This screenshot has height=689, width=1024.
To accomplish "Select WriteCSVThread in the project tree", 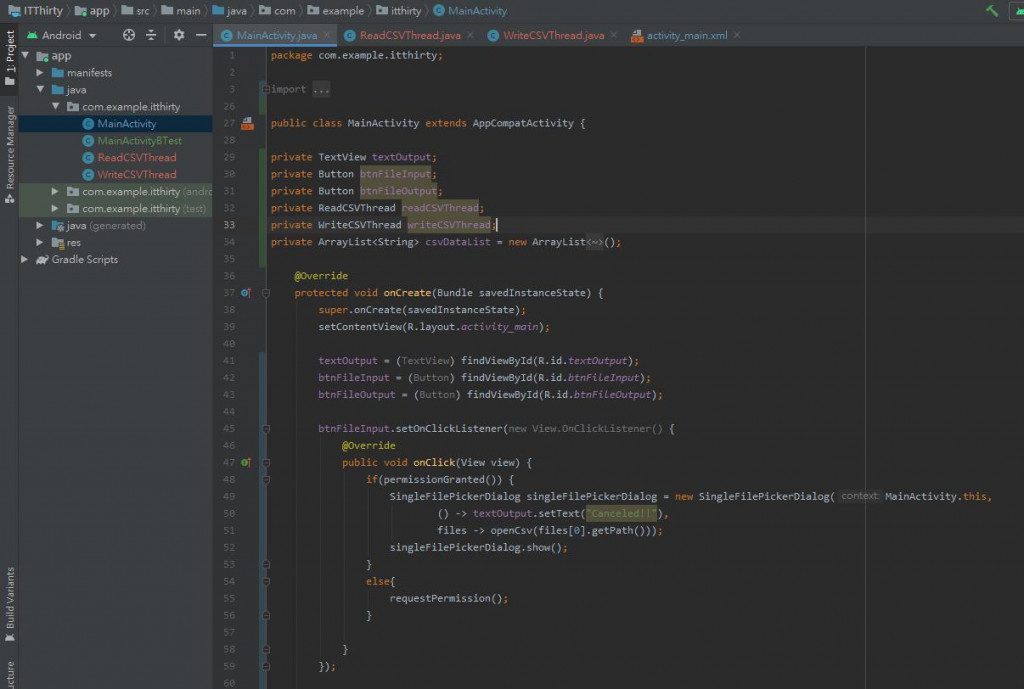I will click(136, 175).
